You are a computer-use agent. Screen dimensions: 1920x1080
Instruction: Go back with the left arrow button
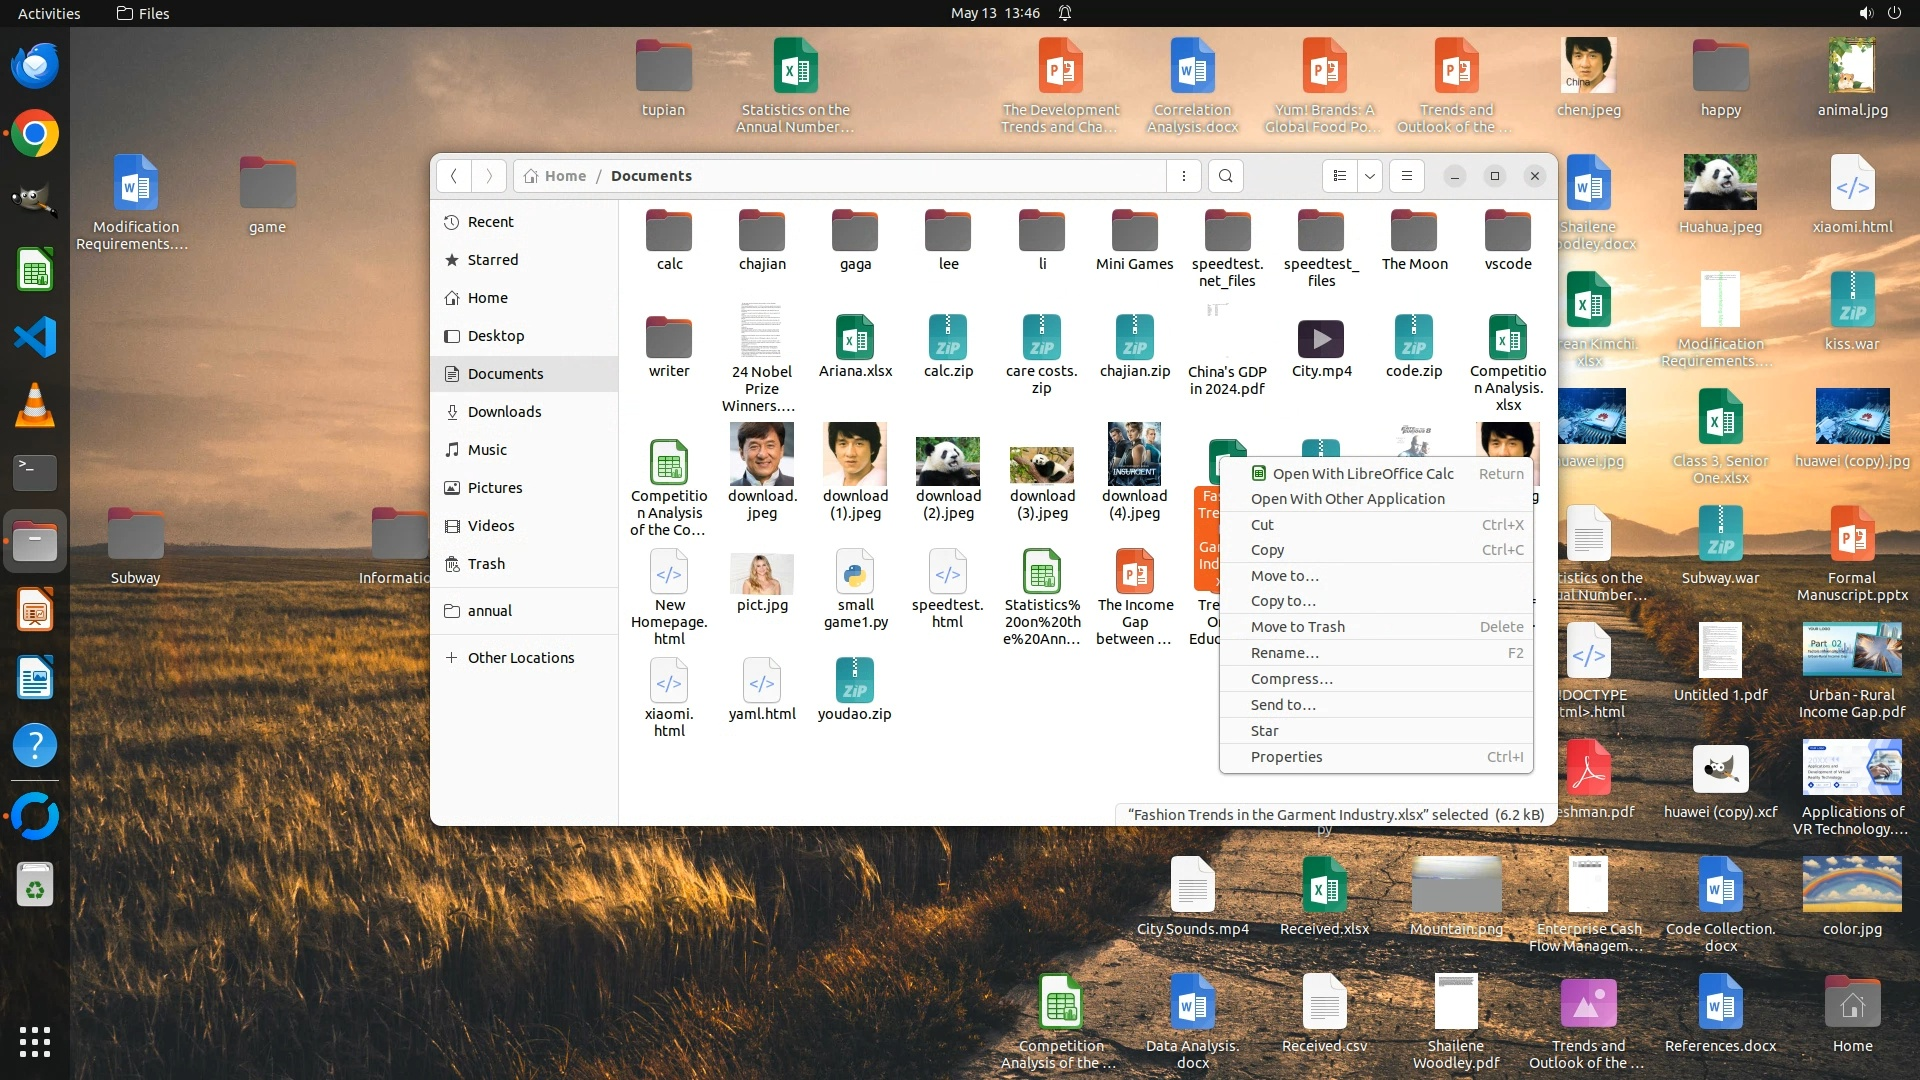tap(454, 176)
